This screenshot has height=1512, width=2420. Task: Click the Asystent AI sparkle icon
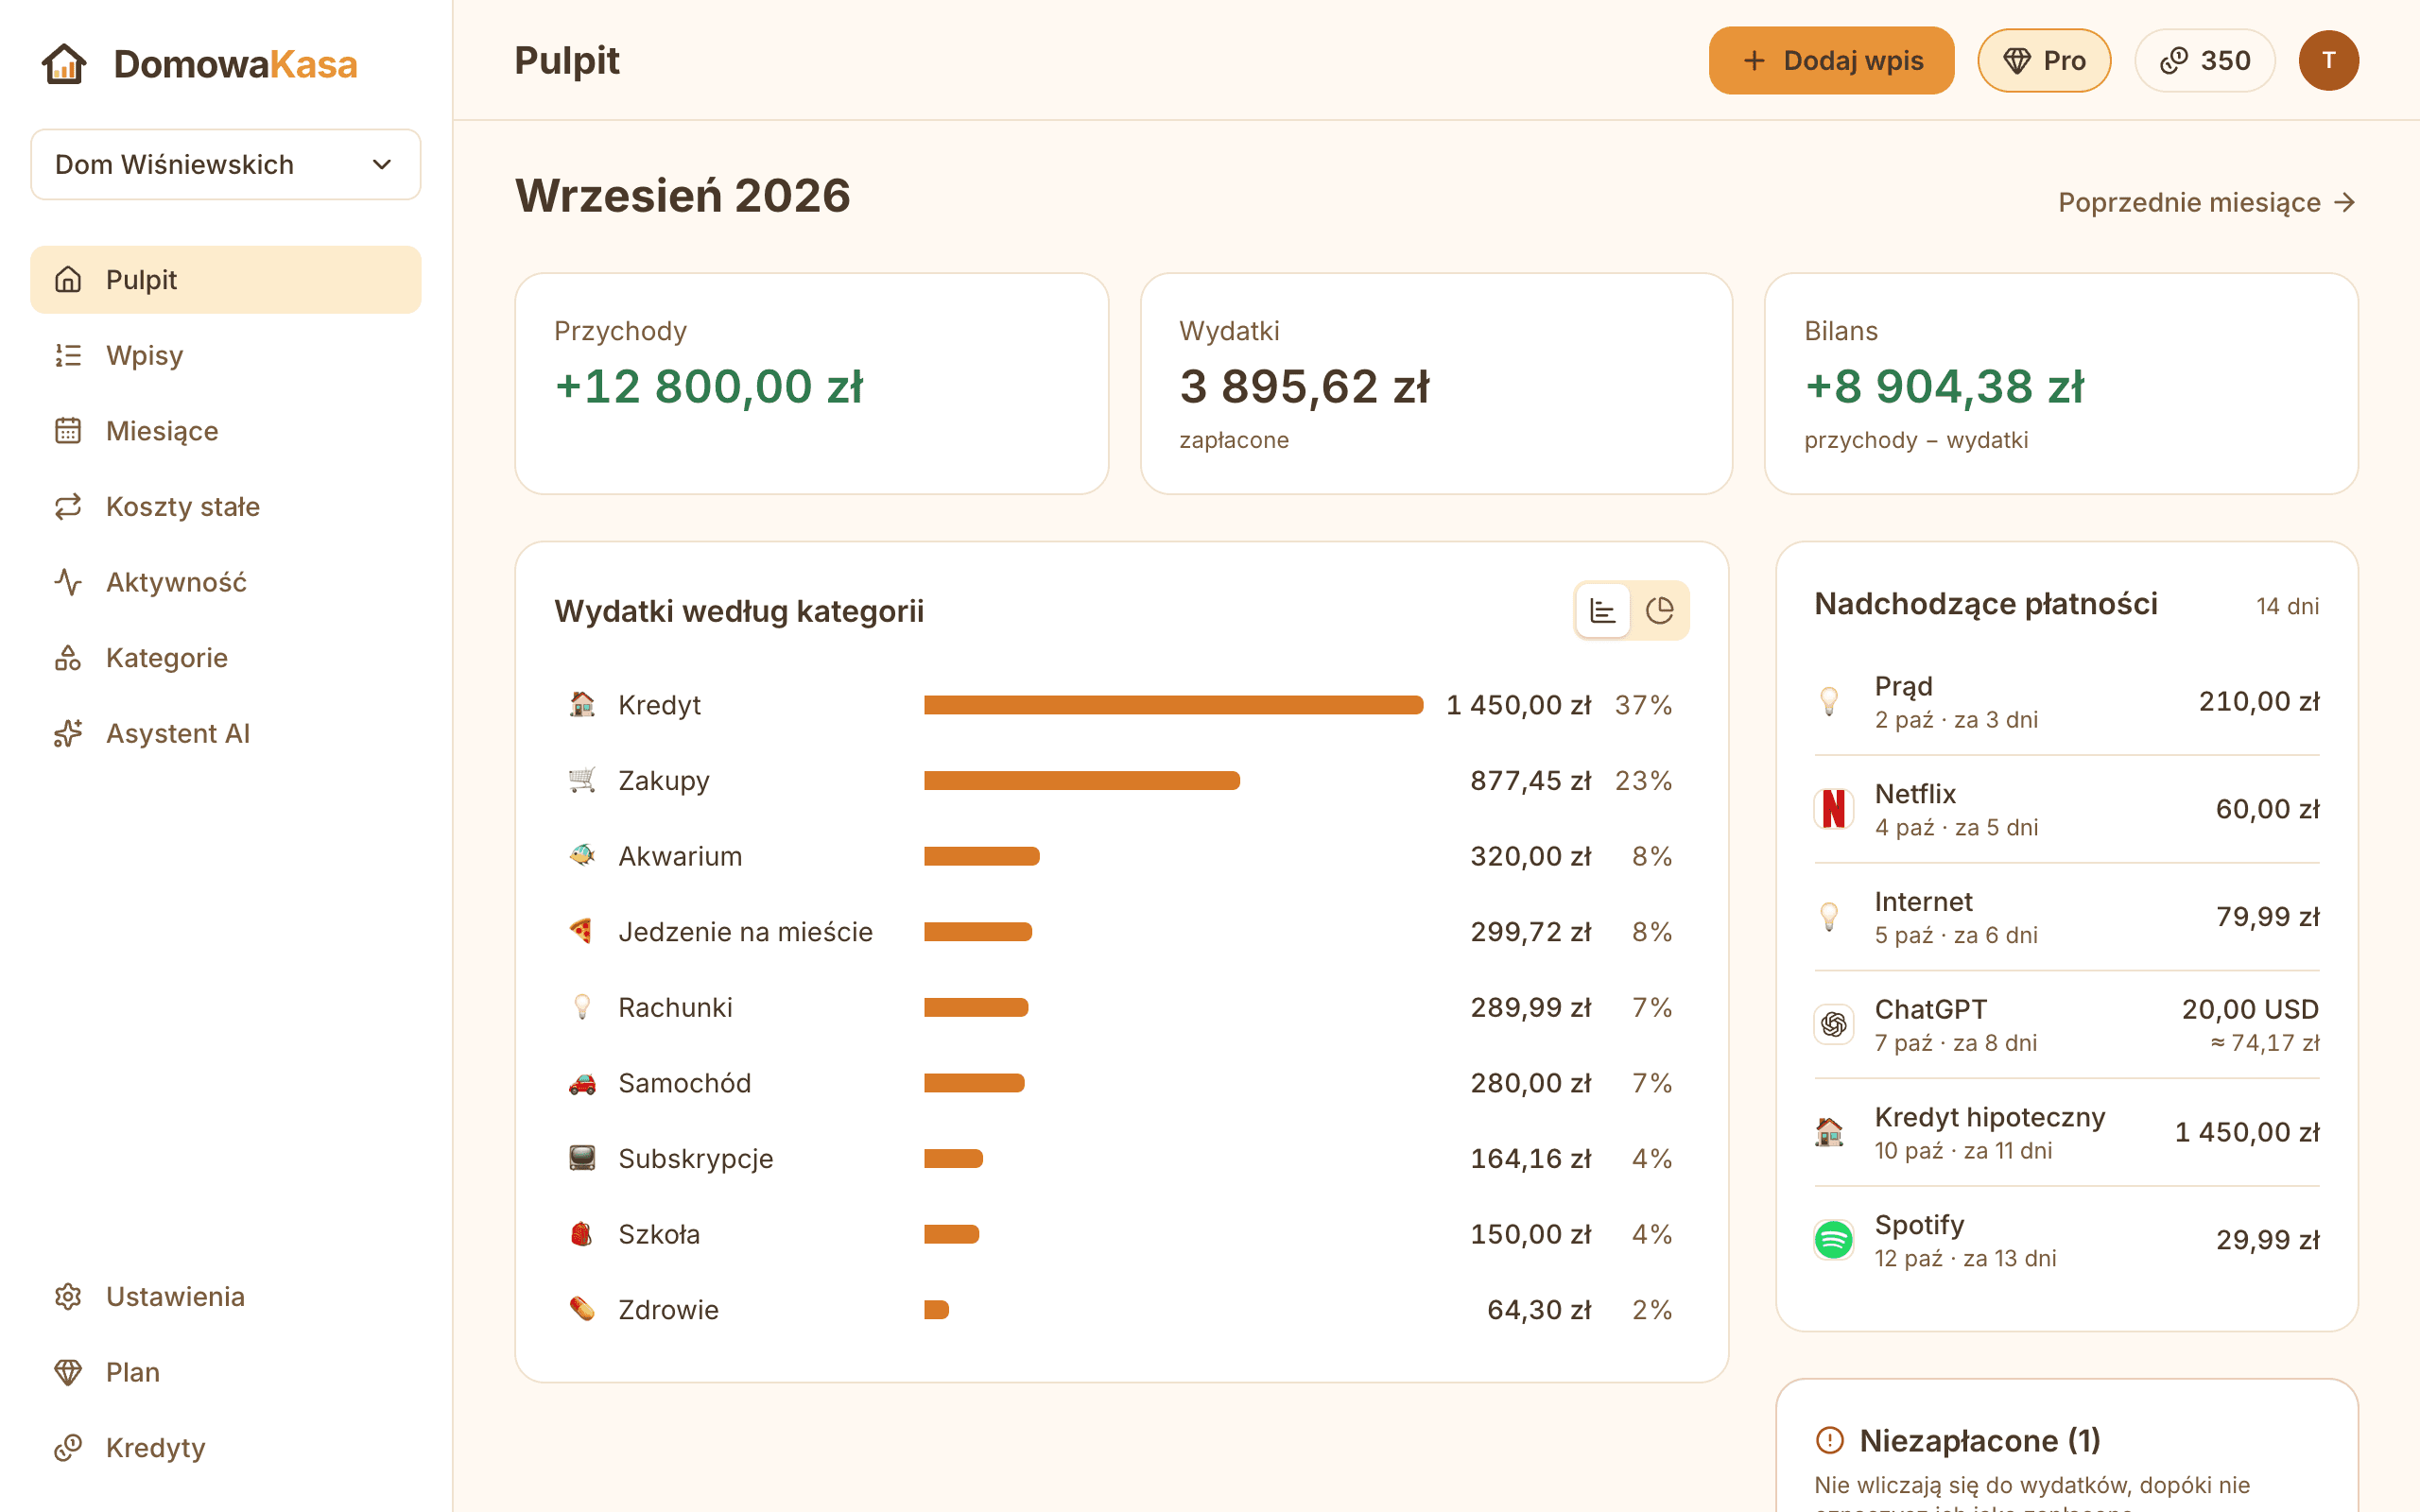click(x=68, y=733)
